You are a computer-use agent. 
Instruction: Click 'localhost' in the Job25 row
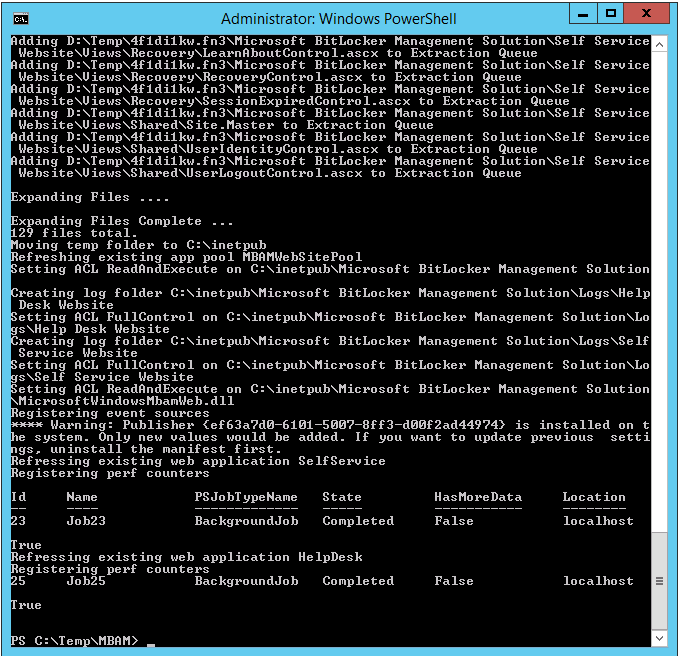pyautogui.click(x=598, y=581)
